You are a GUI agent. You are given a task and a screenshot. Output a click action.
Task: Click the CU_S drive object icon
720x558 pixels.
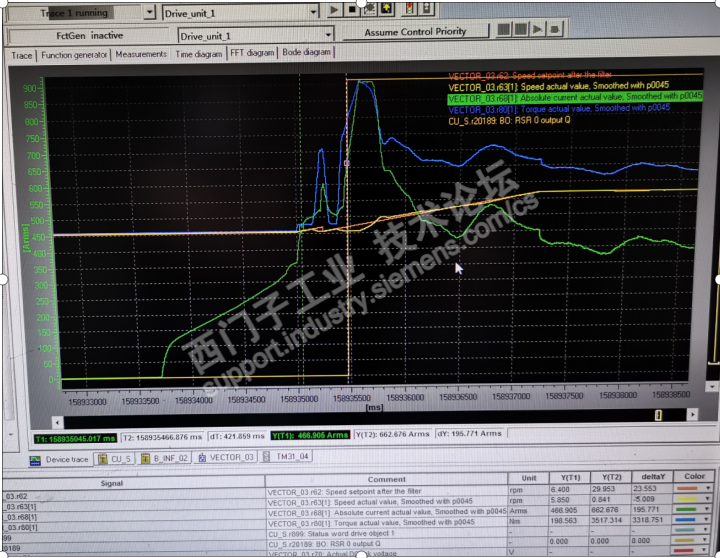pyautogui.click(x=103, y=458)
